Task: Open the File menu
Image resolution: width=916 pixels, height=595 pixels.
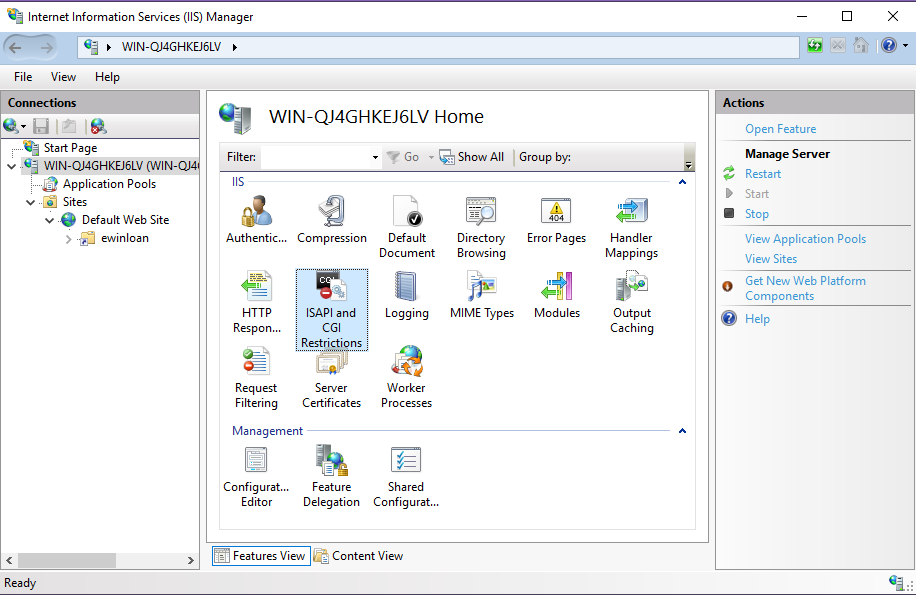Action: 23,76
